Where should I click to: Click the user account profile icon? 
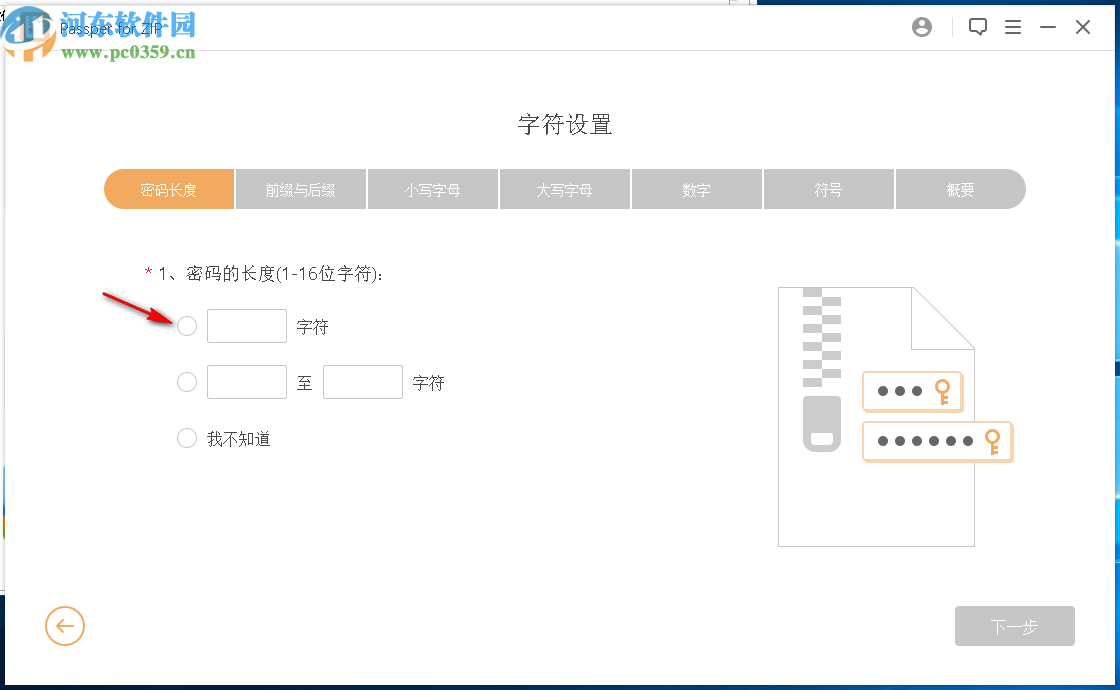tap(921, 27)
